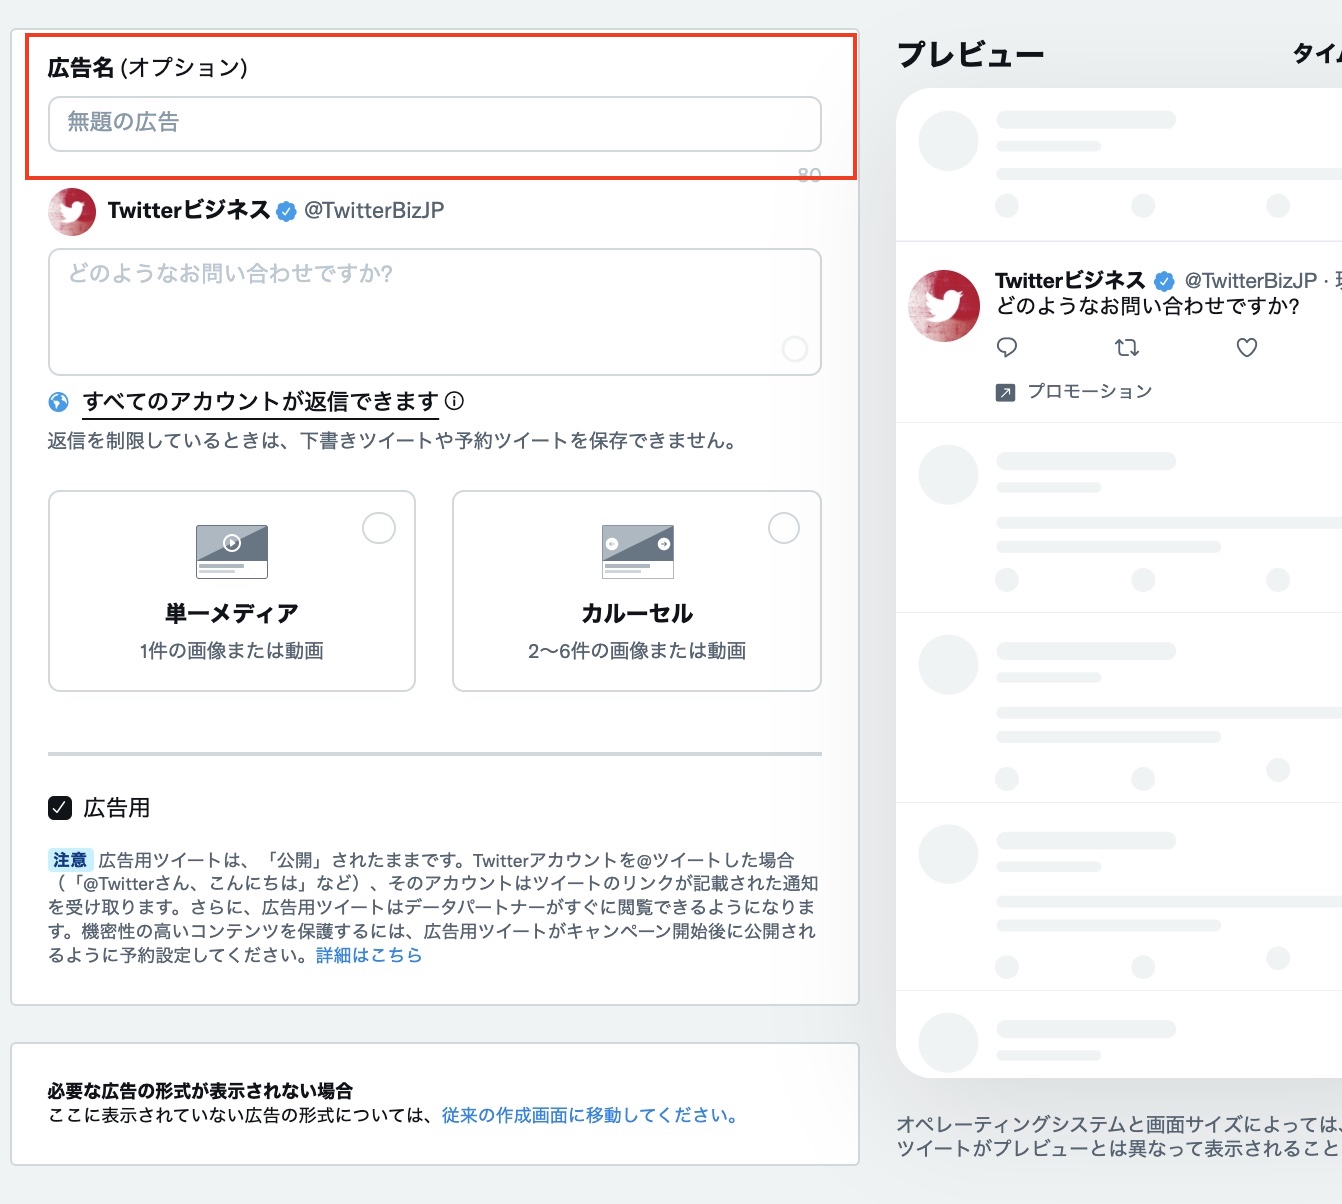Screen dimensions: 1342x1204
Task: Click the @TwitterBizJP handle in the composer
Action: (374, 210)
